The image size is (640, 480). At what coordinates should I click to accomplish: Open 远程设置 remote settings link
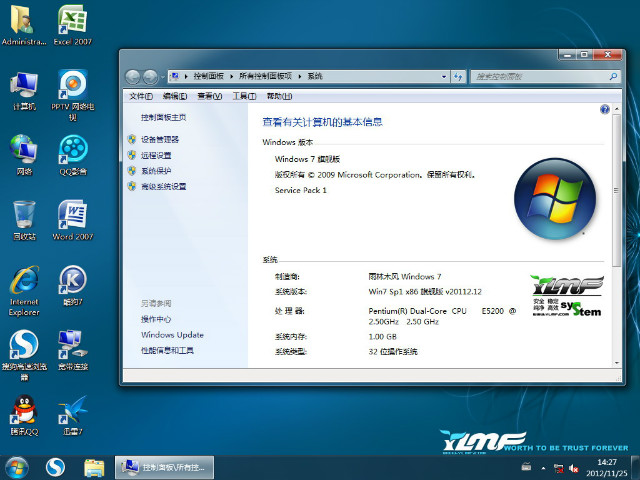(x=156, y=156)
